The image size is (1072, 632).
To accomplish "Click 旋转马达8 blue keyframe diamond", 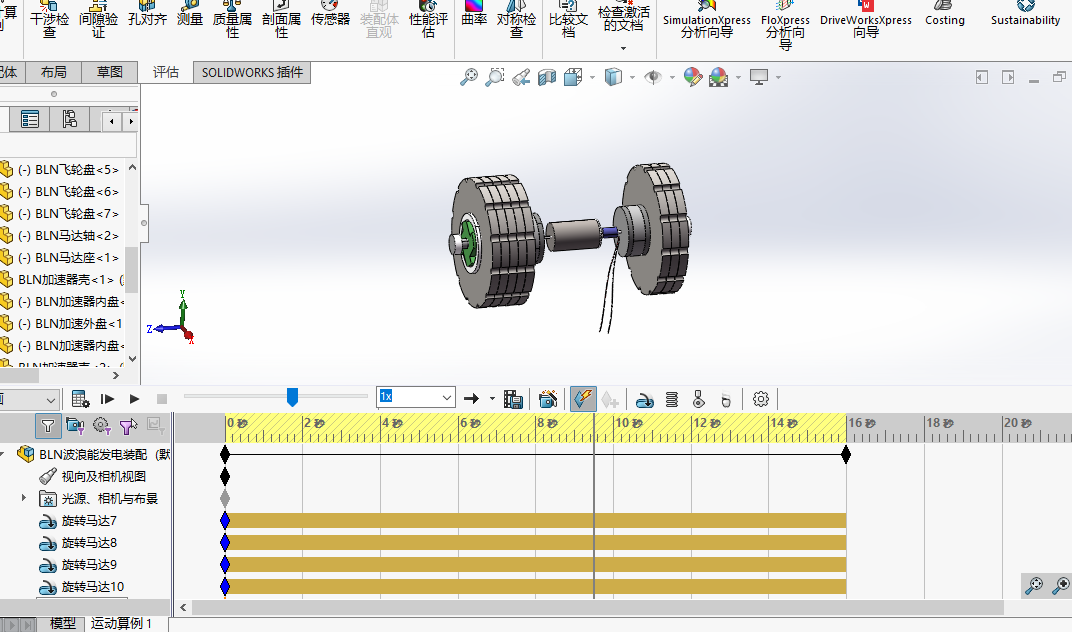I will pyautogui.click(x=225, y=542).
